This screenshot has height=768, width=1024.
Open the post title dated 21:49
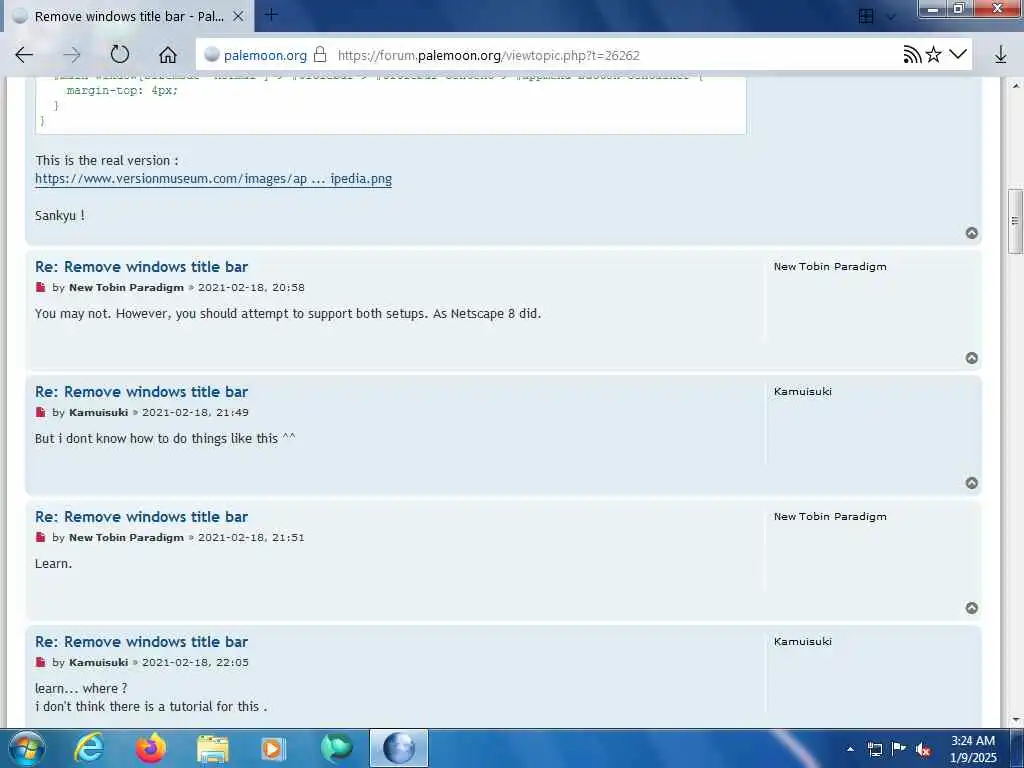(x=142, y=392)
